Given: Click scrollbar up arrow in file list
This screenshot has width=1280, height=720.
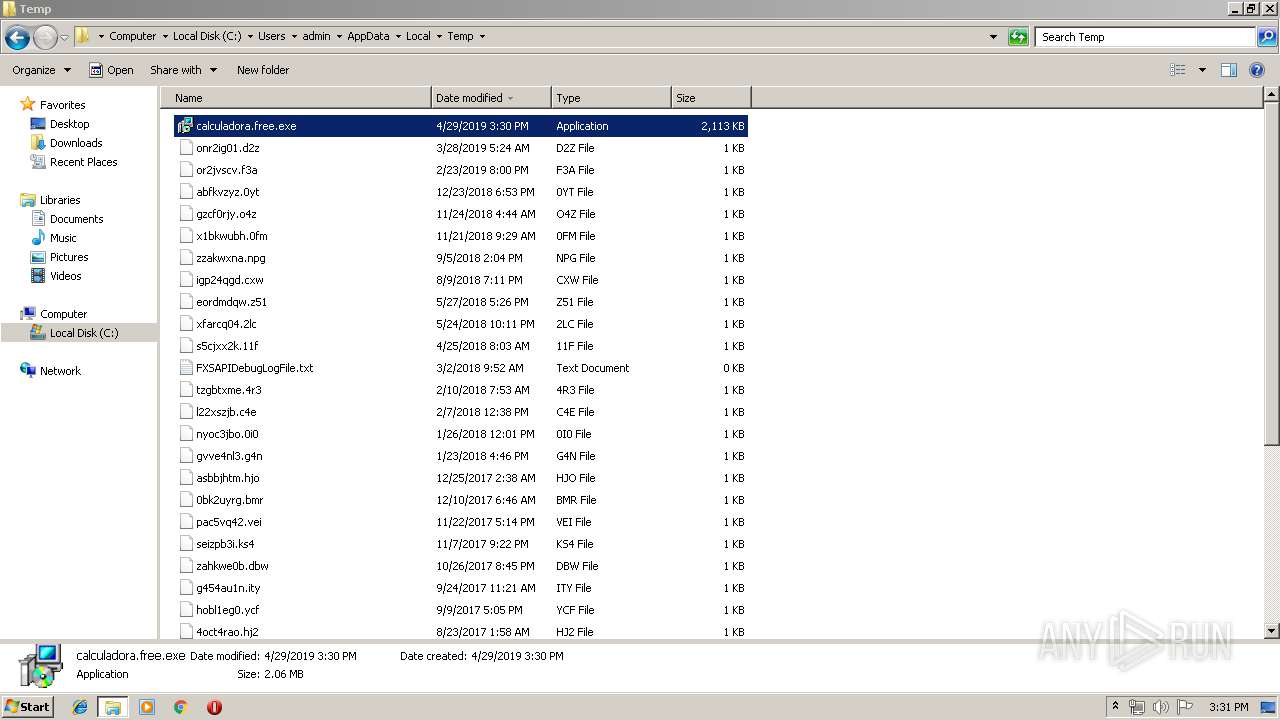Looking at the screenshot, I should coord(1271,95).
